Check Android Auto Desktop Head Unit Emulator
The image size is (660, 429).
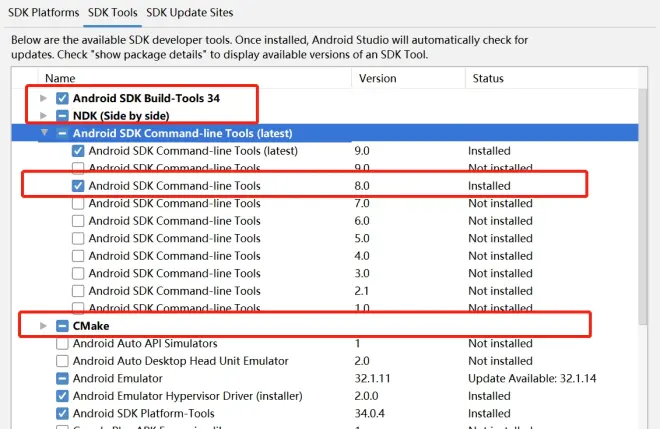[62, 361]
